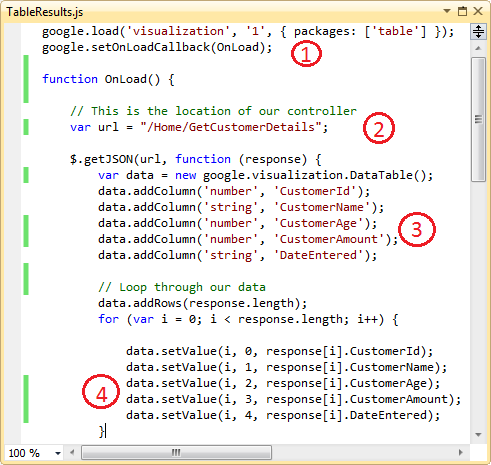Click the "/Home/GetCustomerDetails" url string
Image resolution: width=491 pixels, height=465 pixels.
coord(231,127)
